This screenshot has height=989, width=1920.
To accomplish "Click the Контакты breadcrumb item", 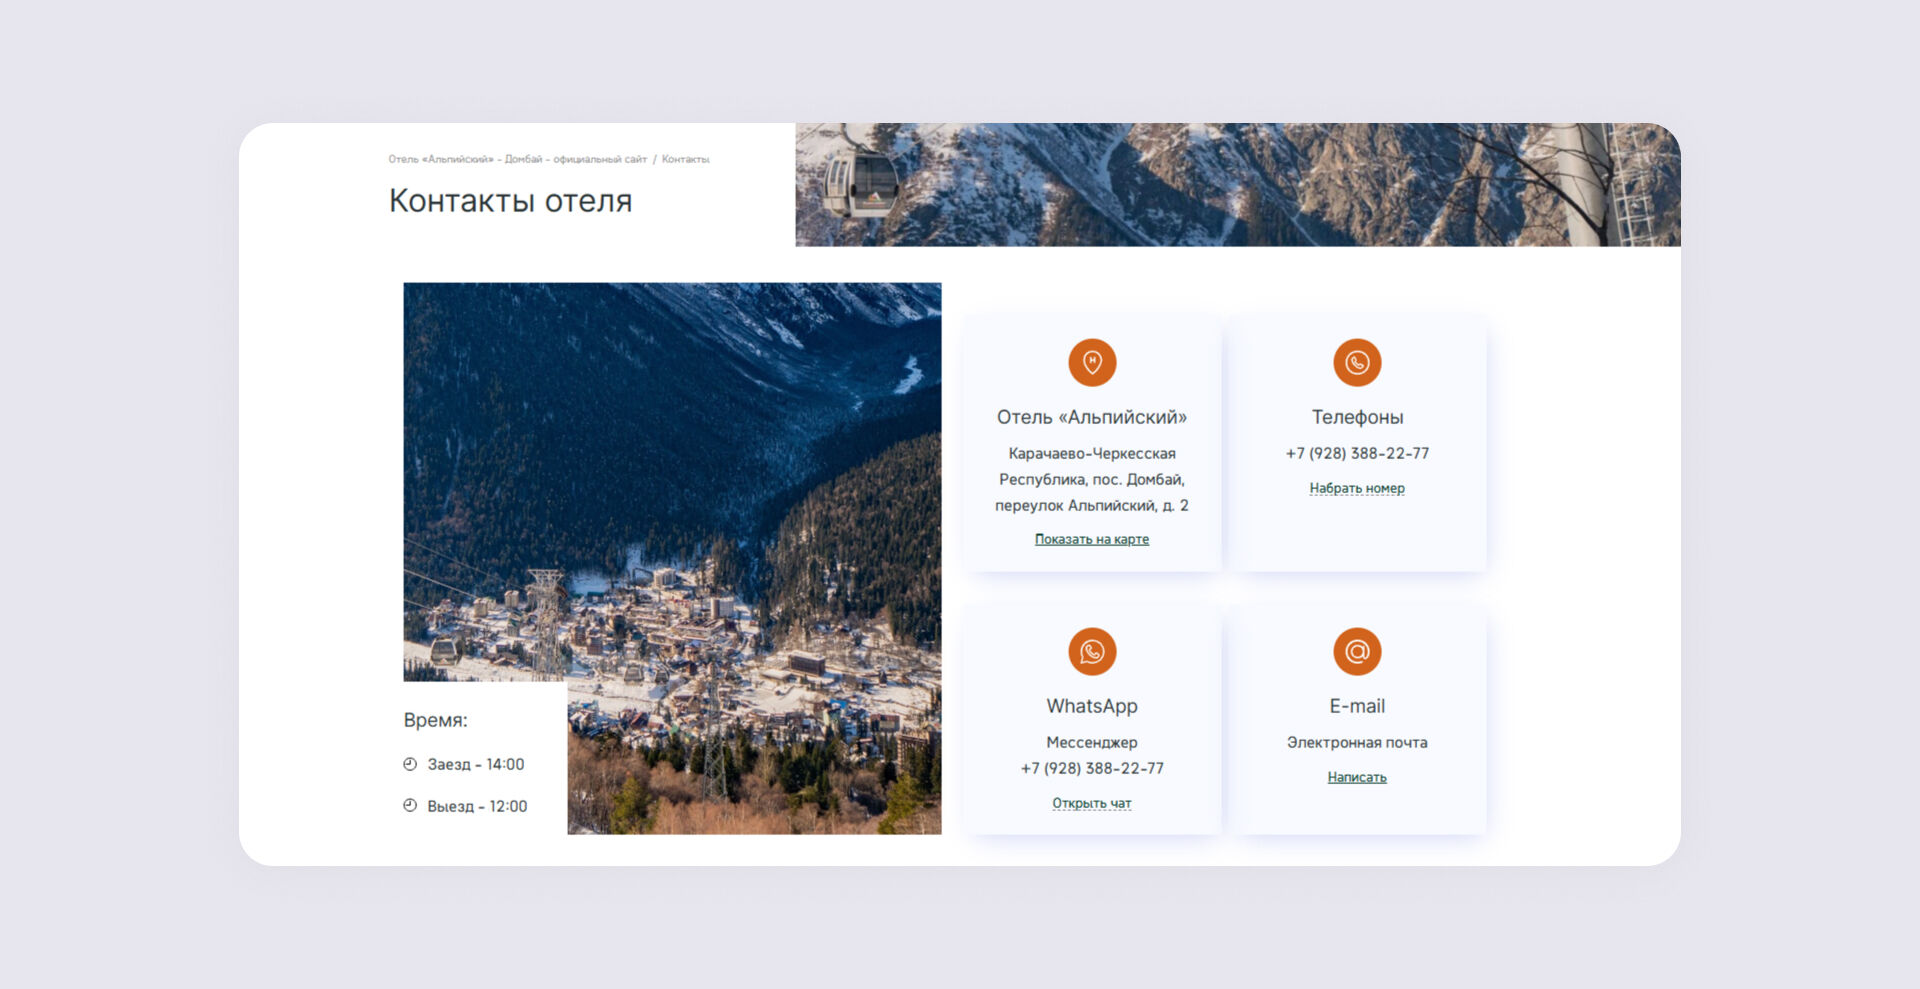I will click(686, 159).
